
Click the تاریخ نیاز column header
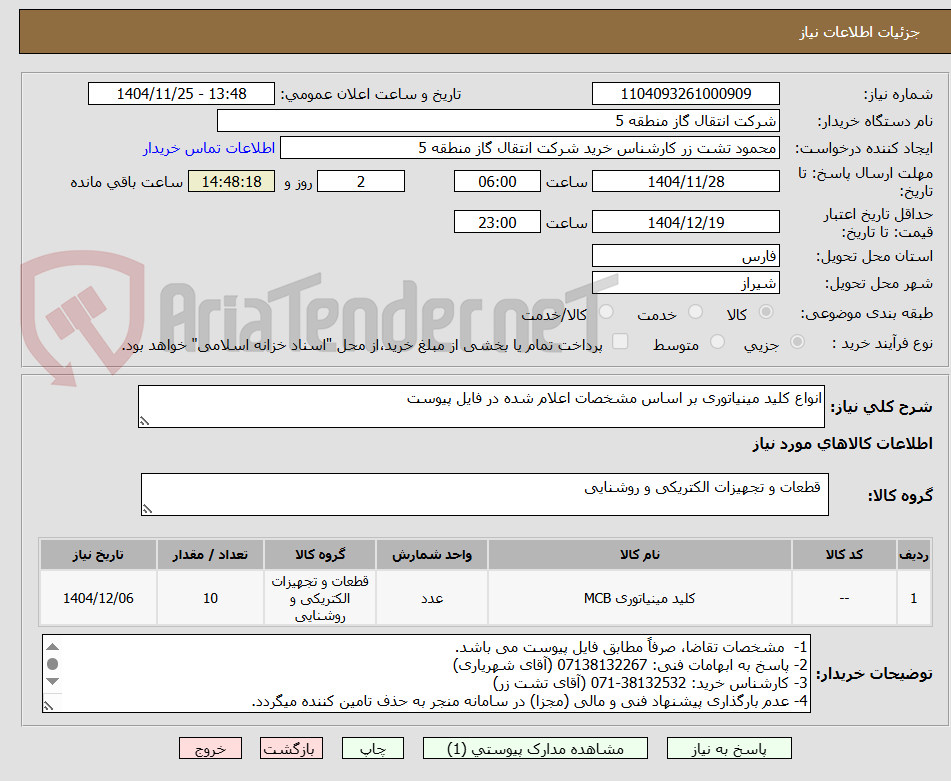click(98, 555)
